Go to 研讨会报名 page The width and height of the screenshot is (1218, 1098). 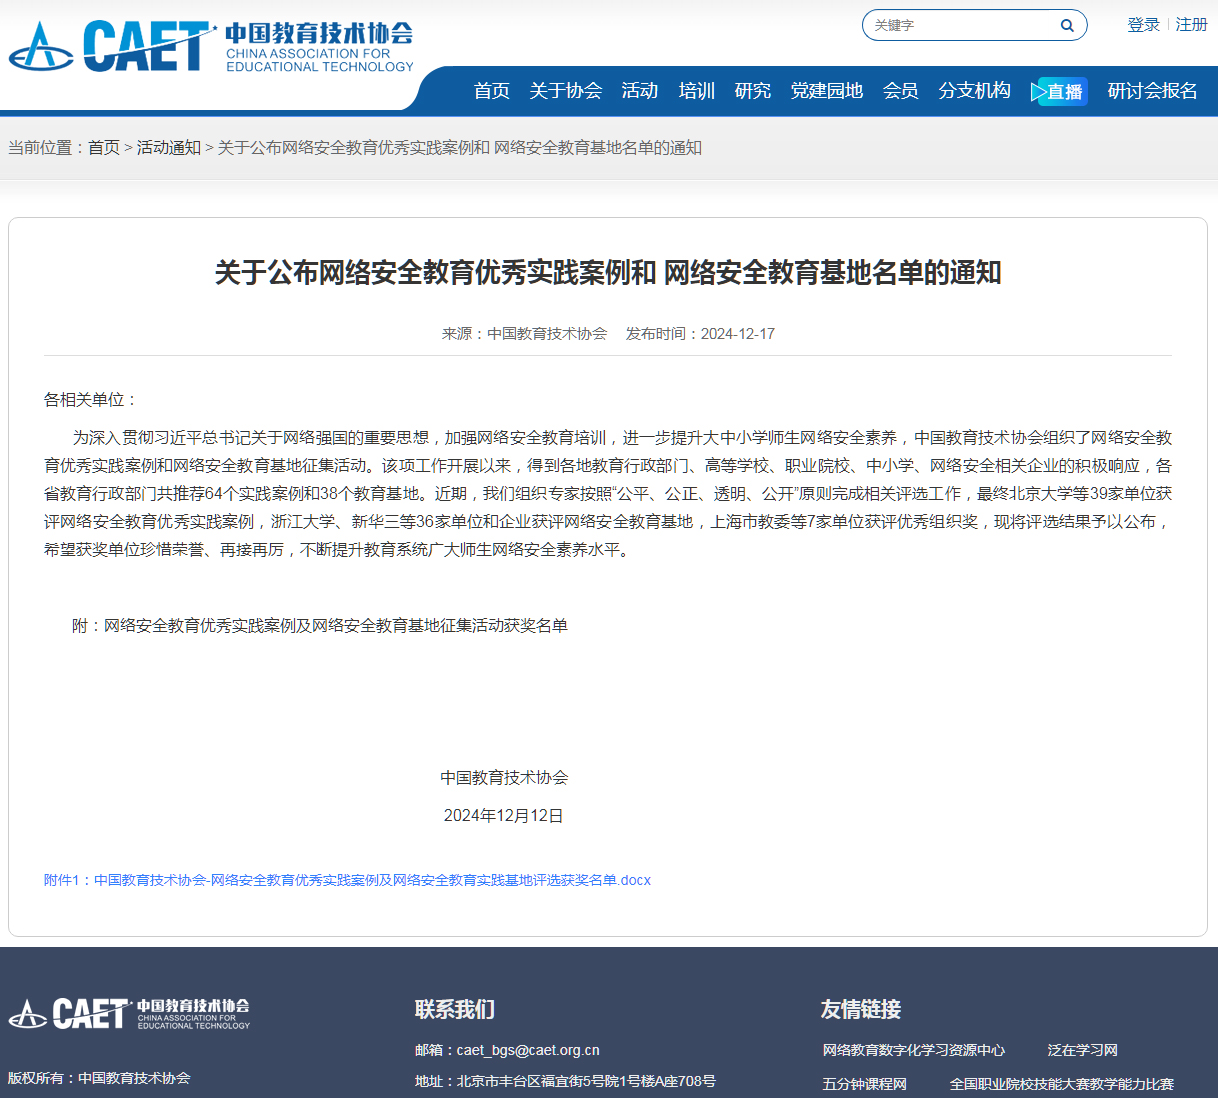click(x=1152, y=91)
